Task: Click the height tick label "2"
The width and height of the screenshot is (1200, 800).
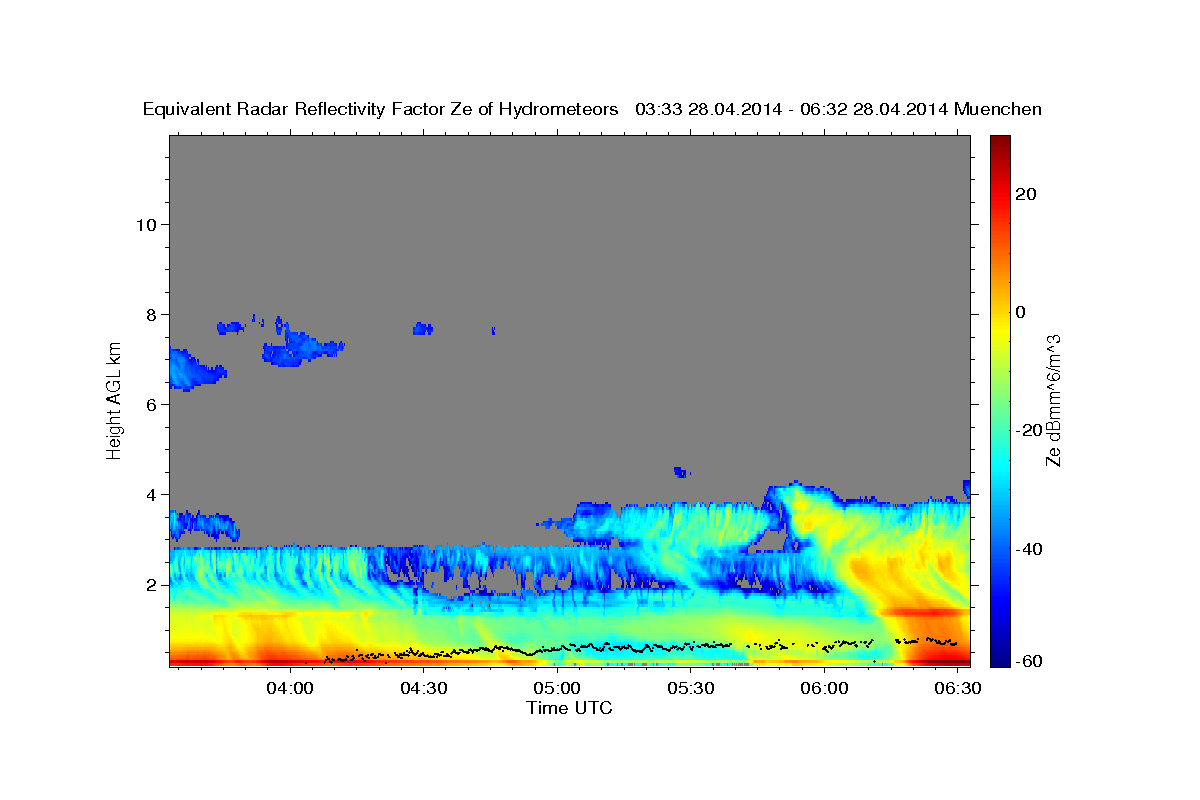Action: pos(152,584)
